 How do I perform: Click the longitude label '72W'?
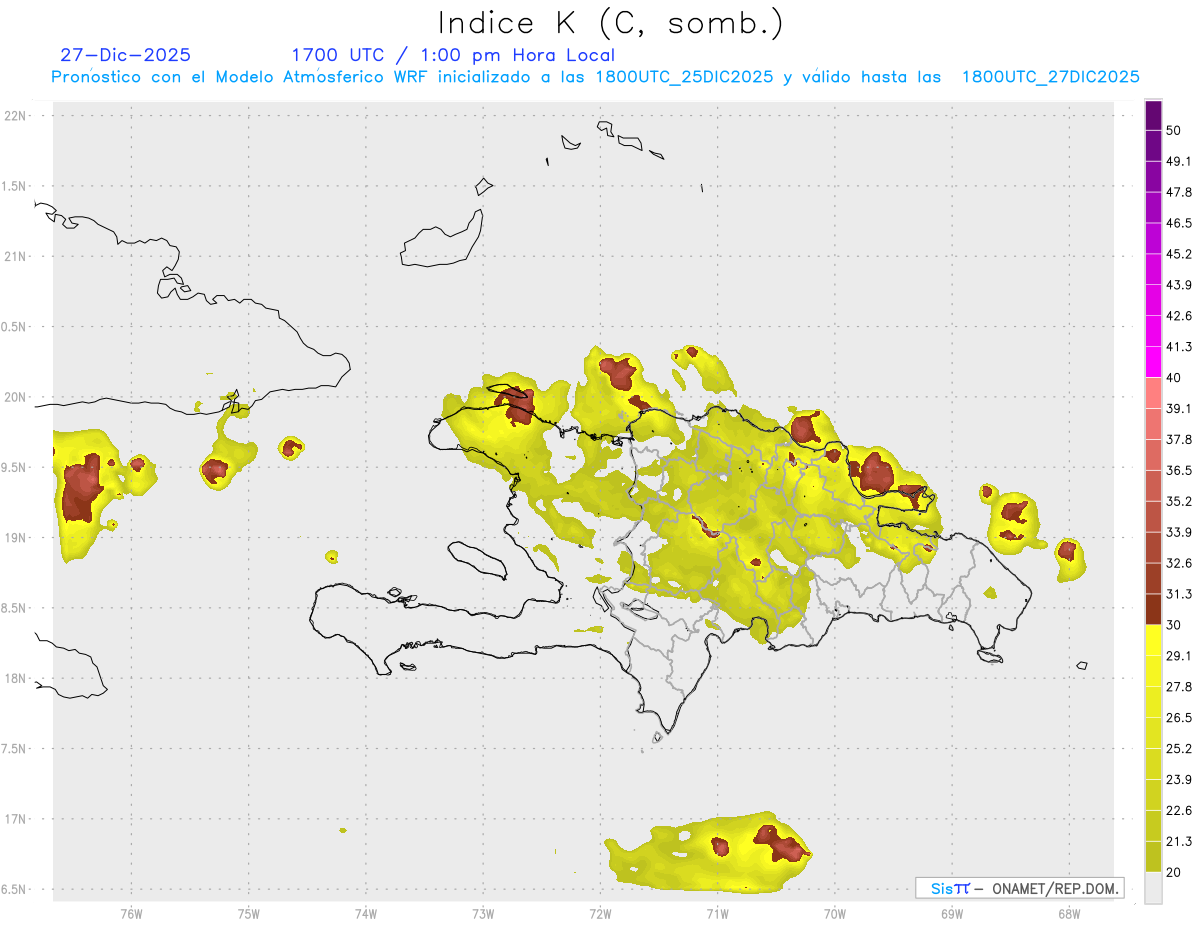pos(600,914)
